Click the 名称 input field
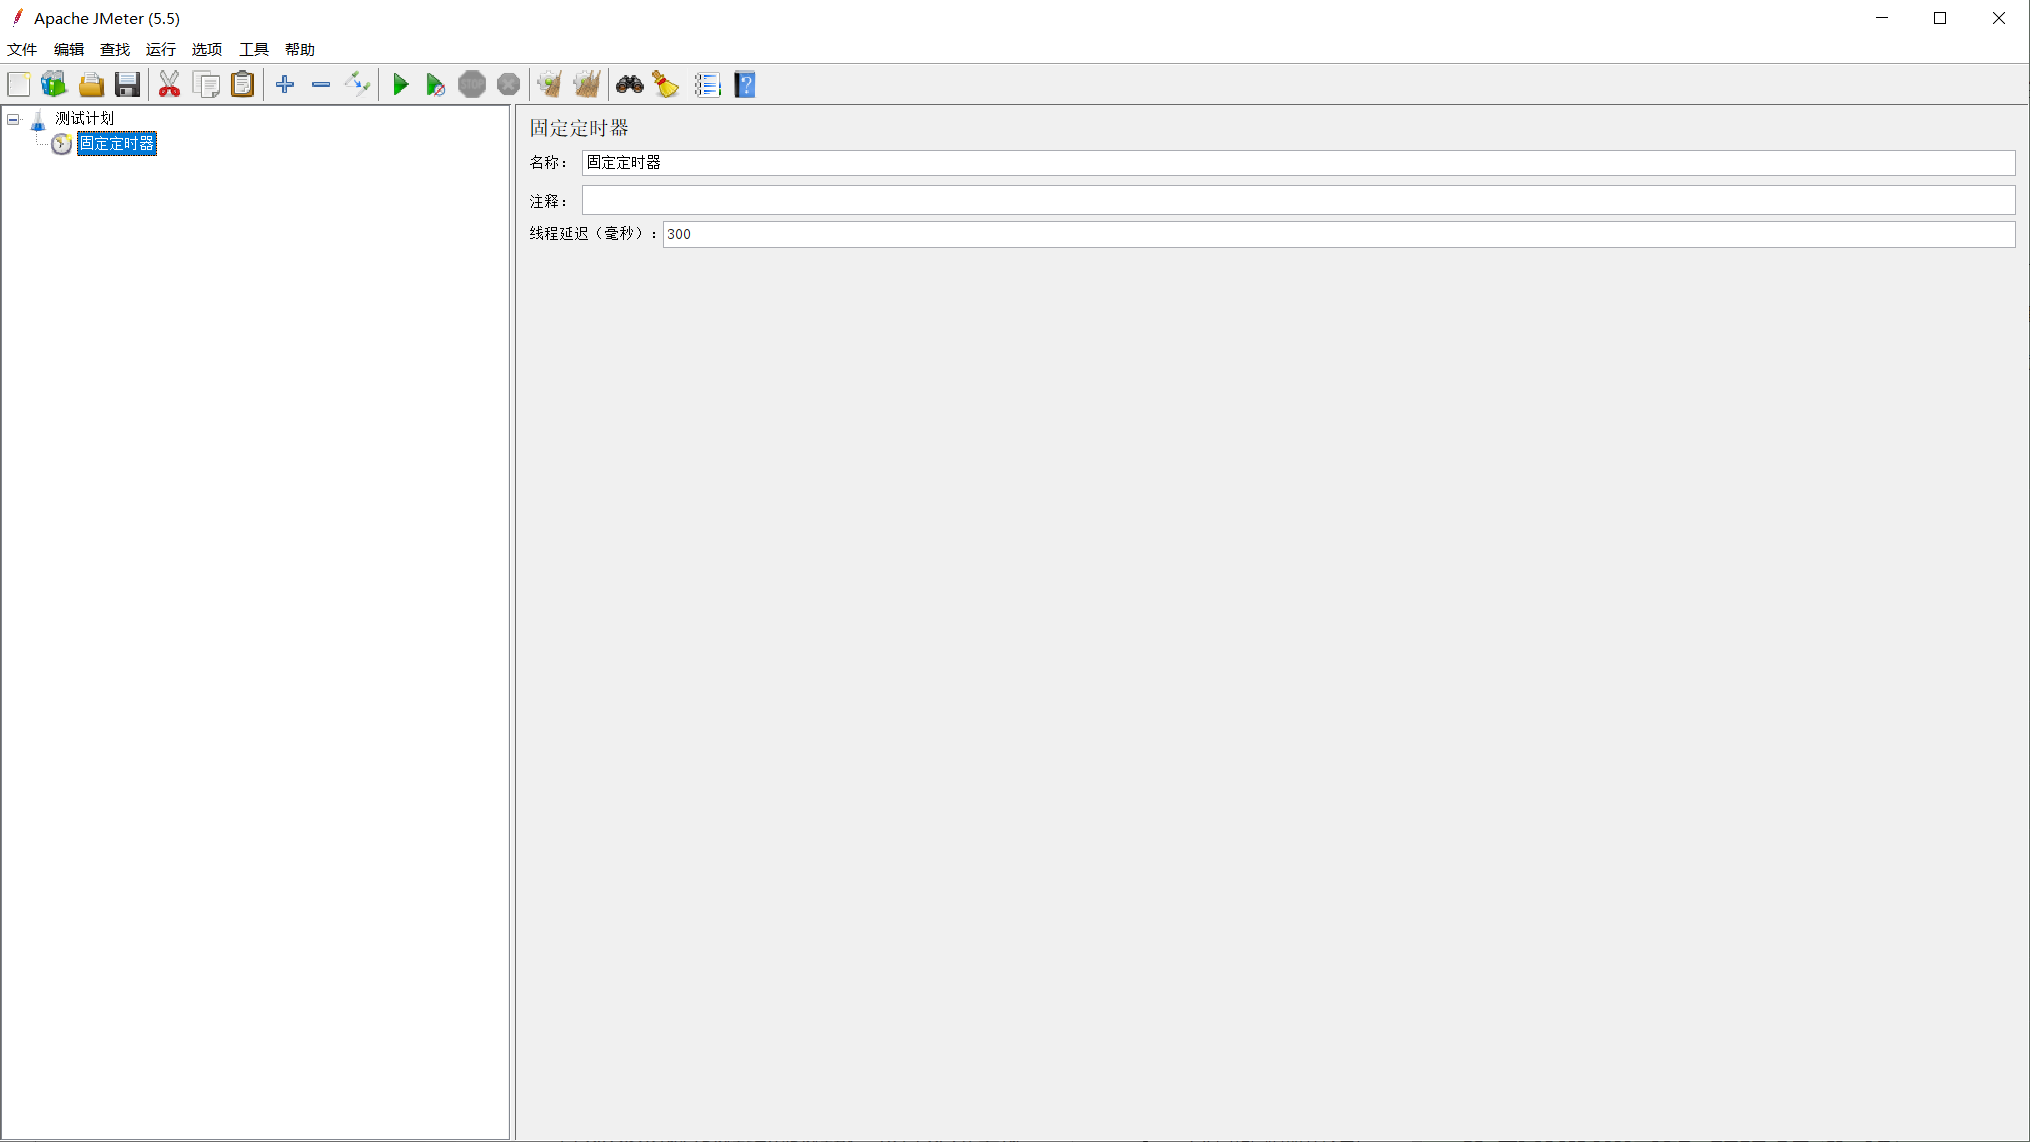Viewport: 2030px width, 1142px height. (x=1298, y=163)
